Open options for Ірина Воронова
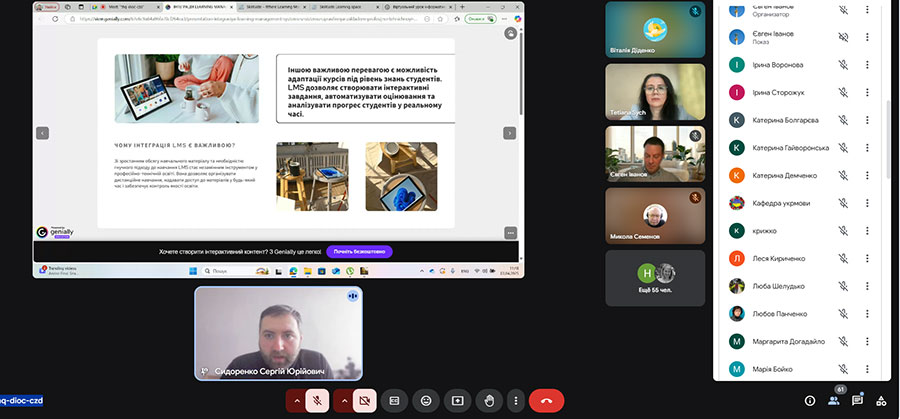 click(x=867, y=65)
